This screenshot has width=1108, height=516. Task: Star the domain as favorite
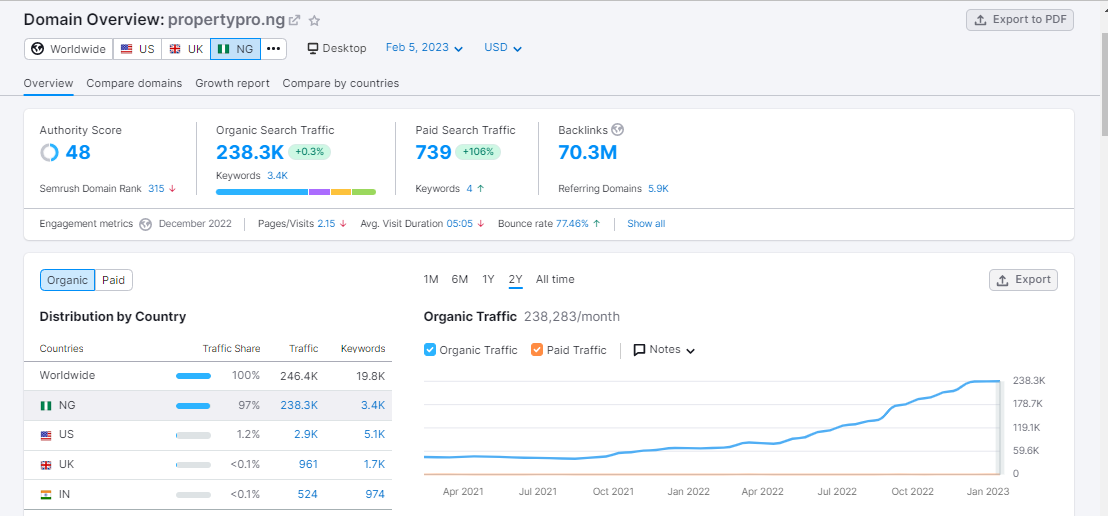(314, 20)
